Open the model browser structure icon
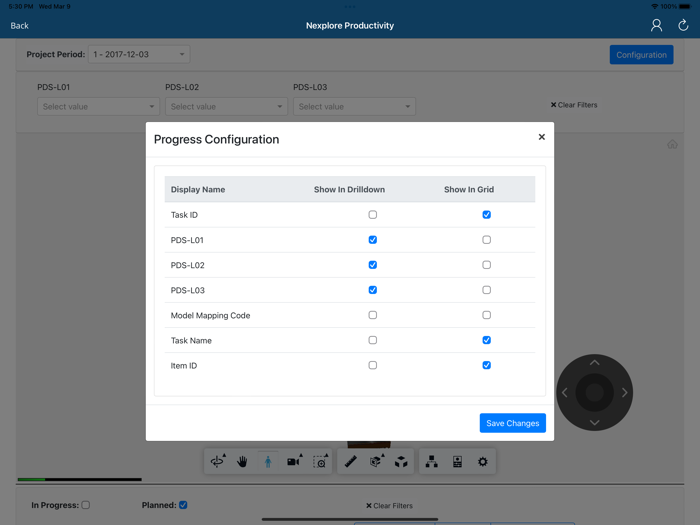Viewport: 700px width, 525px height. (x=431, y=461)
